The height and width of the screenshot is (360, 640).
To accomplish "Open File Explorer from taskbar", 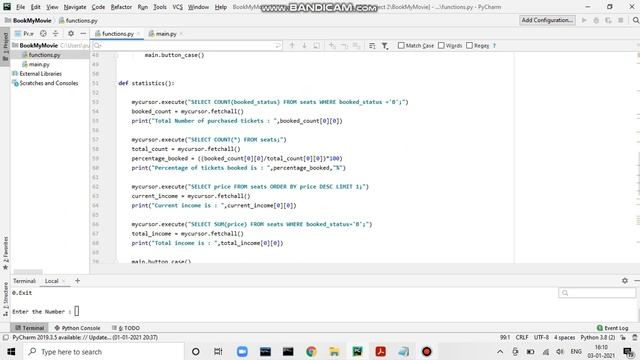I will pyautogui.click(x=334, y=351).
